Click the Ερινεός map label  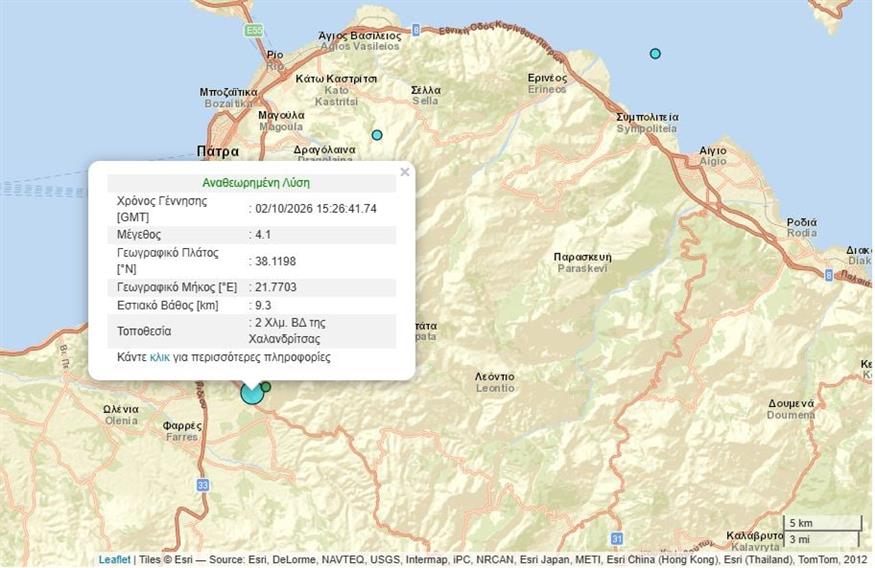click(547, 78)
